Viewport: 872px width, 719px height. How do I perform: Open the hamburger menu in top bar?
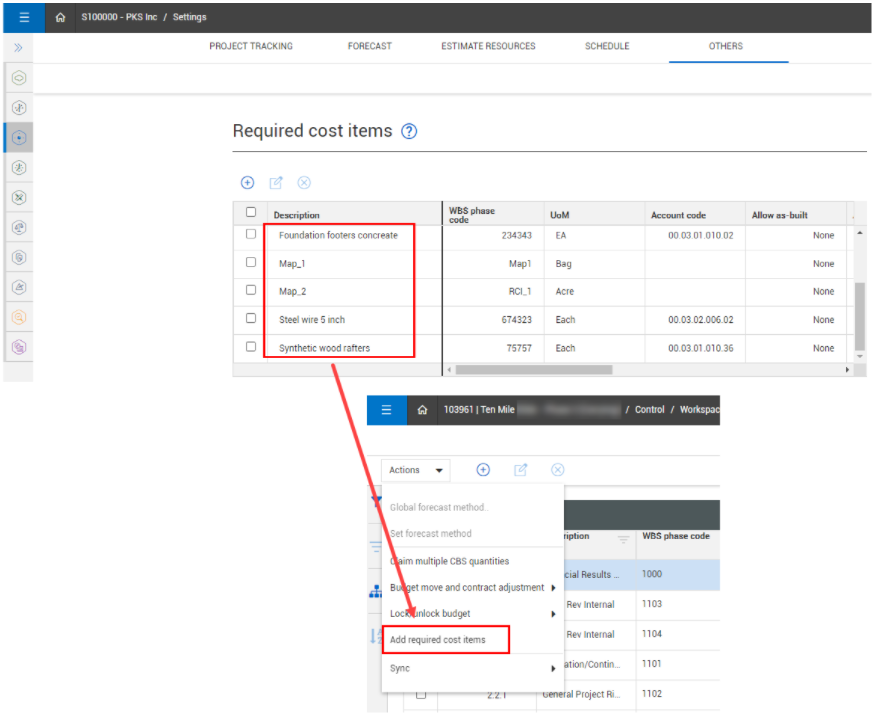(22, 17)
